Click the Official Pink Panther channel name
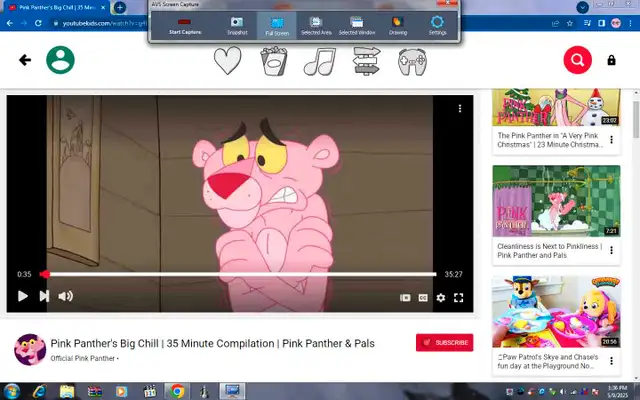 [82, 358]
